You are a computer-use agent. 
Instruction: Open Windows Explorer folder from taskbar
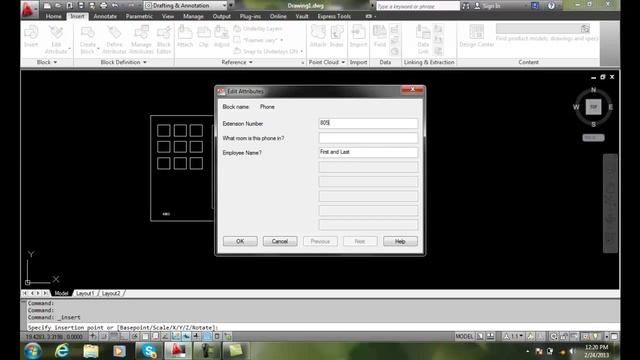(91, 351)
